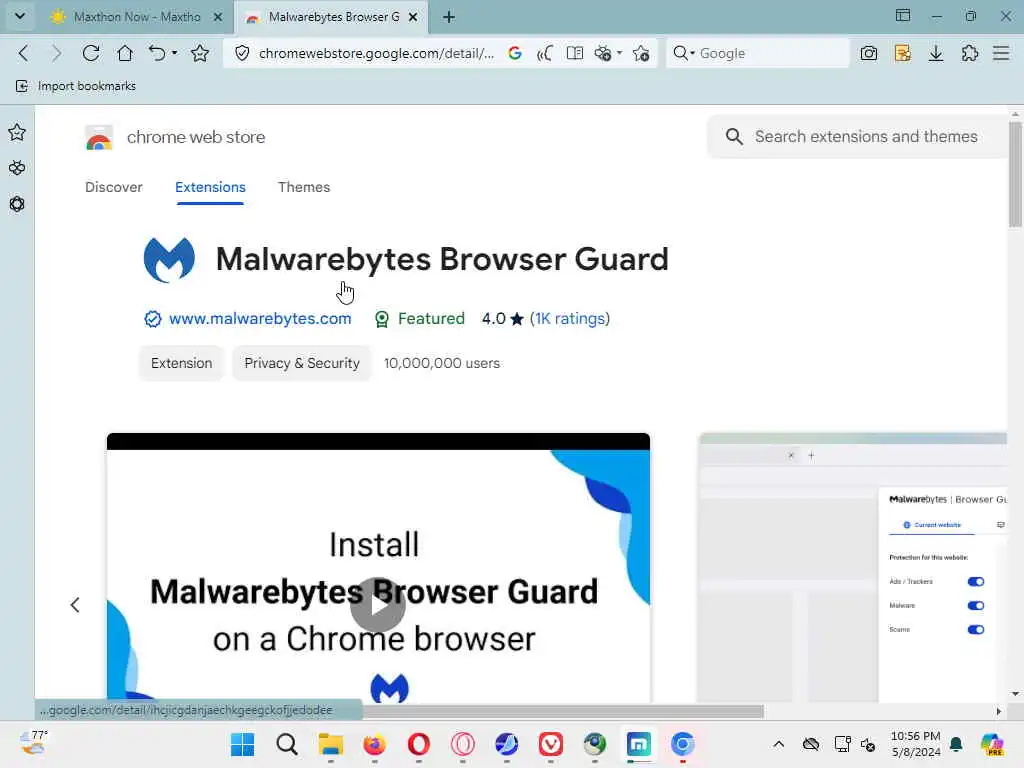Click Import bookmarks
This screenshot has height=768, width=1024.
(76, 86)
